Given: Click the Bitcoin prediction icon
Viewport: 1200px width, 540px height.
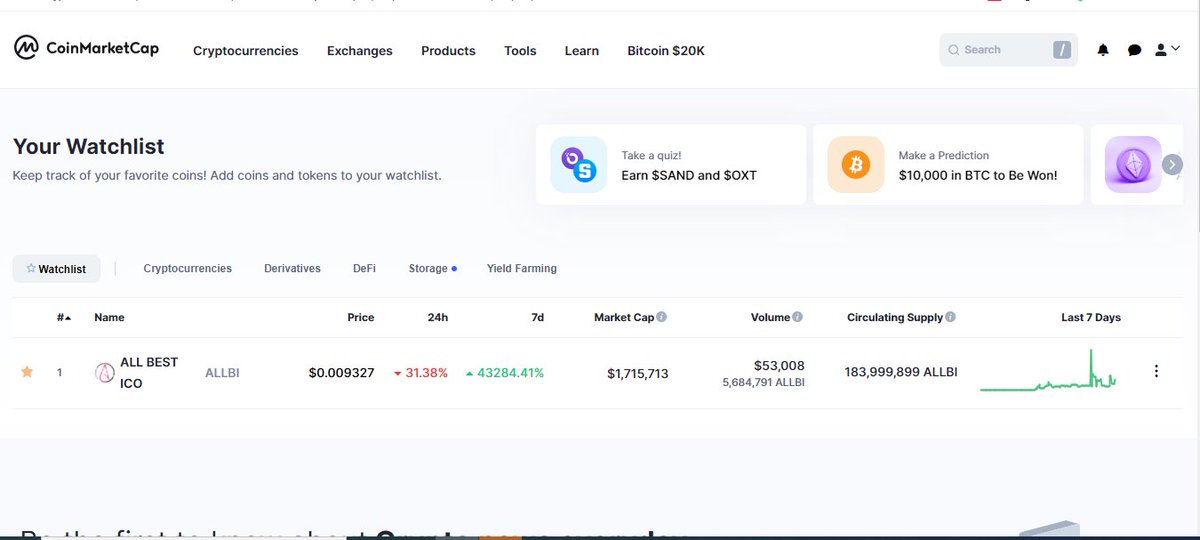Looking at the screenshot, I should tap(855, 165).
